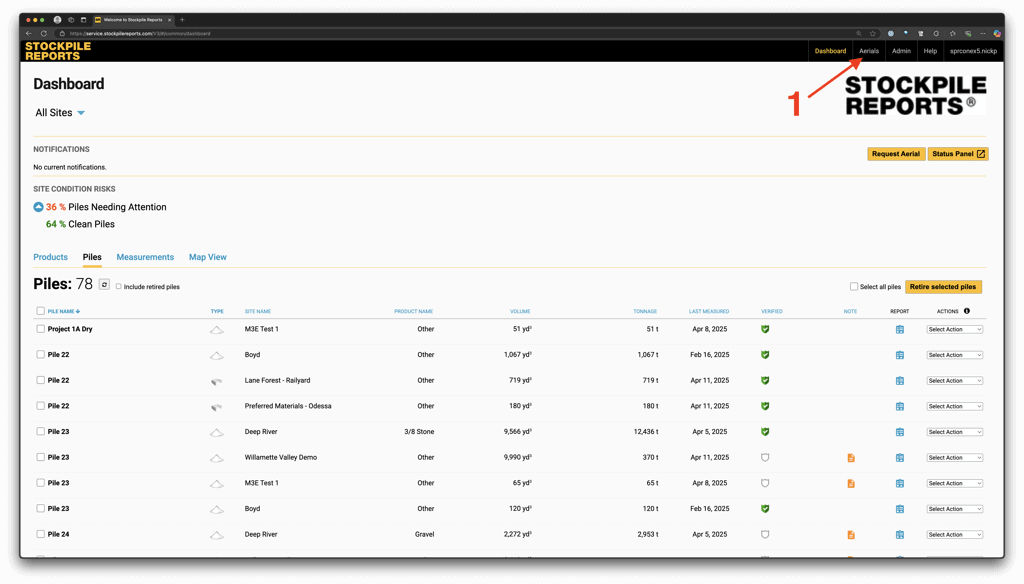The width and height of the screenshot is (1024, 584).
Task: Open the note icon for Willamette Valley Demo pile
Action: (851, 458)
